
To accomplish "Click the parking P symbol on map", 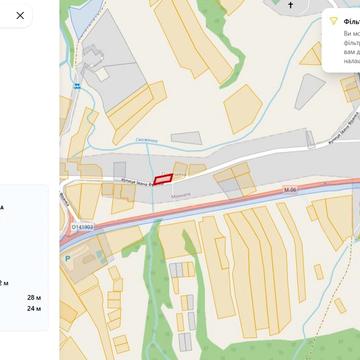I will pyautogui.click(x=68, y=259).
